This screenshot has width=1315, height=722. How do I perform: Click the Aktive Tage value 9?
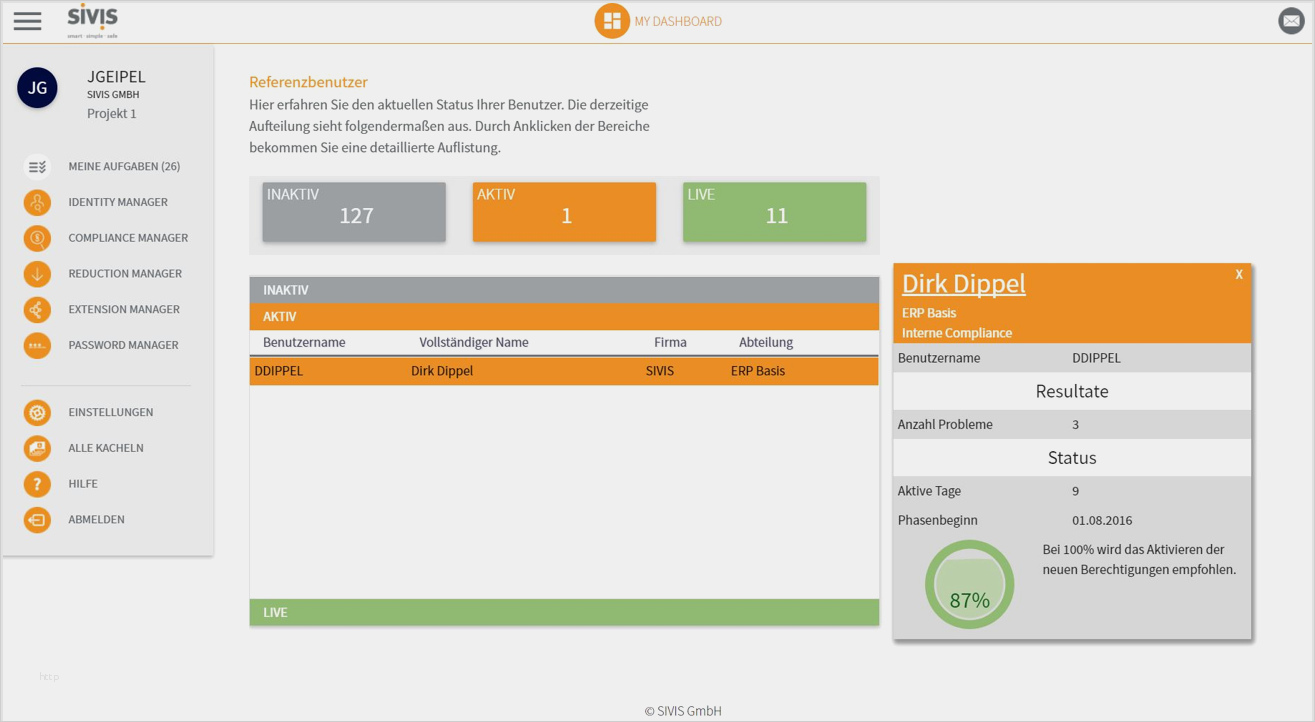pyautogui.click(x=1076, y=491)
